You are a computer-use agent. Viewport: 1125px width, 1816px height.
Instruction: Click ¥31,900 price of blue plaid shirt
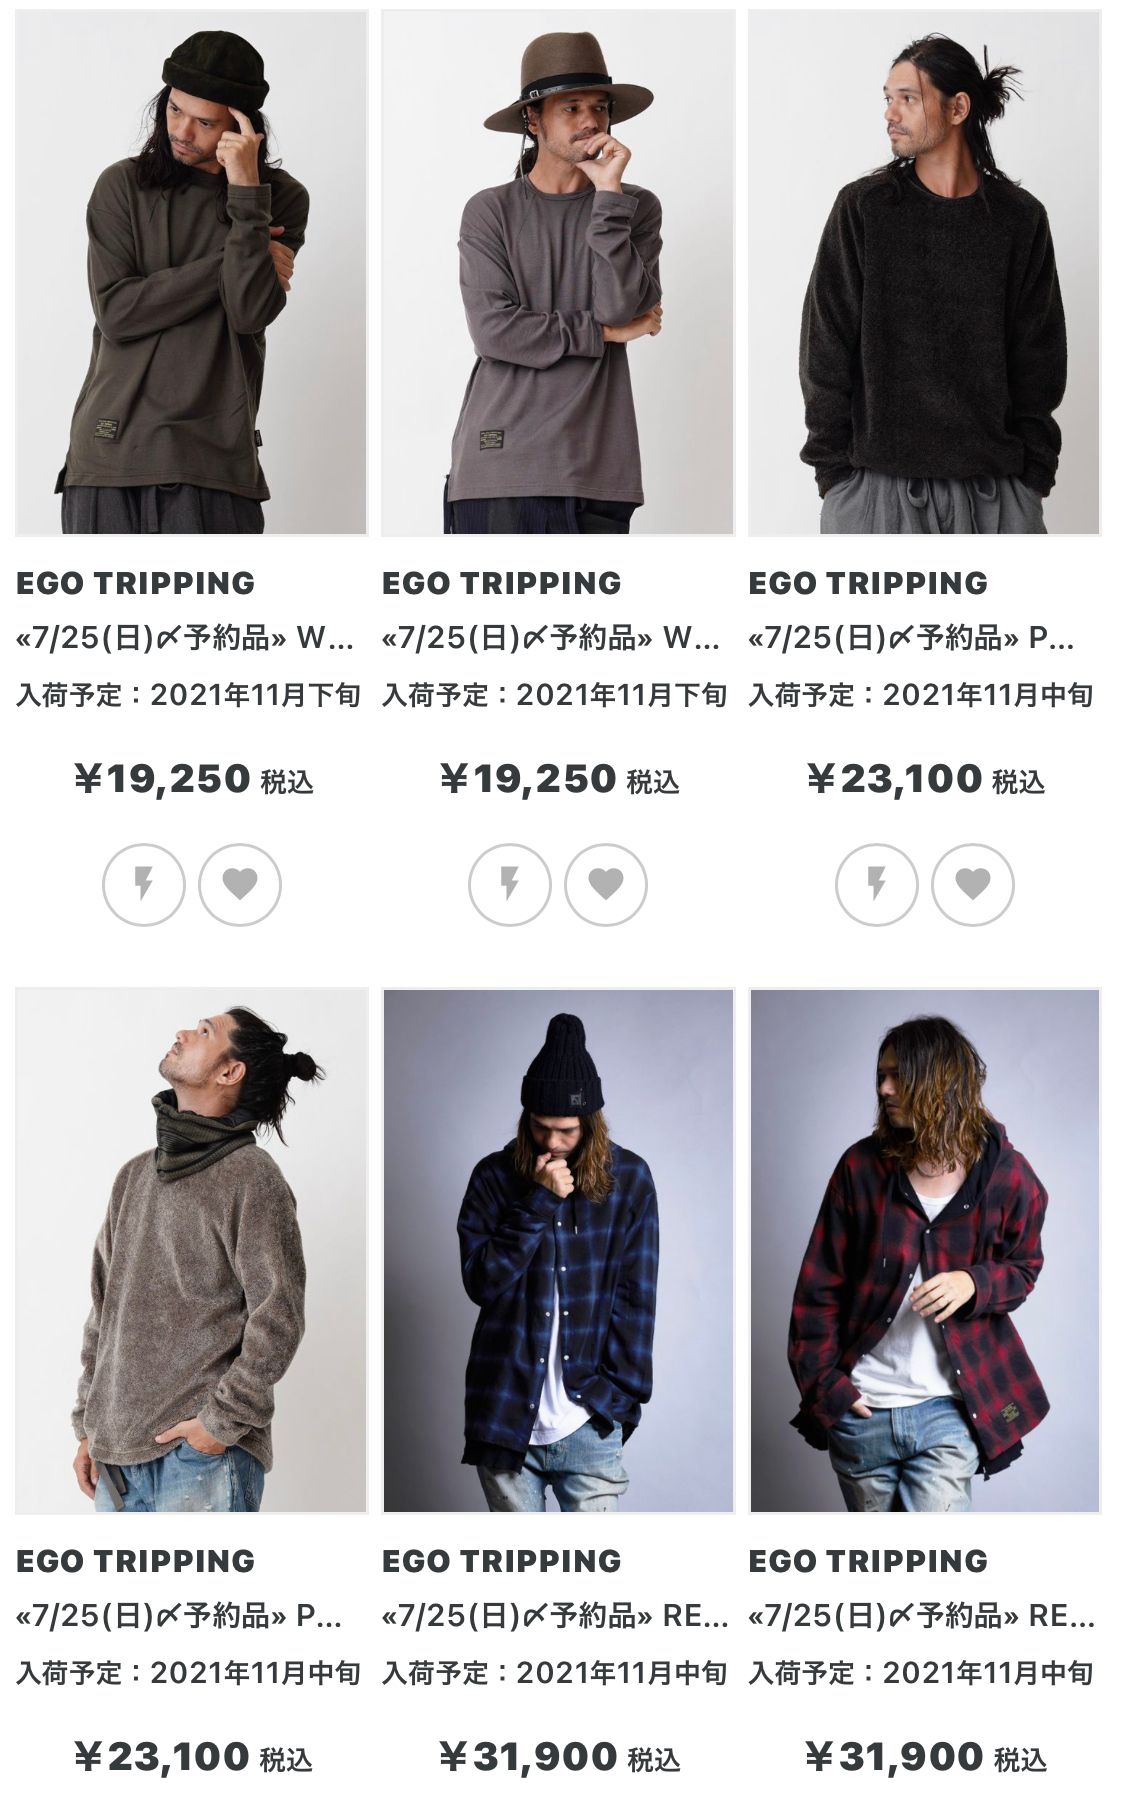click(x=560, y=1756)
